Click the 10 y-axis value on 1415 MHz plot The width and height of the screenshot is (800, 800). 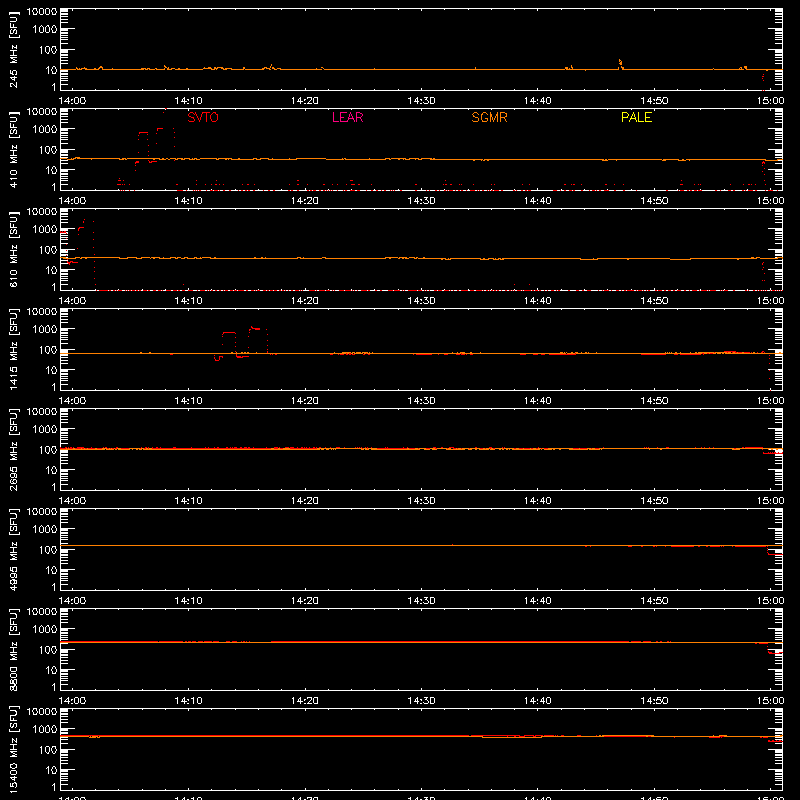click(x=51, y=370)
